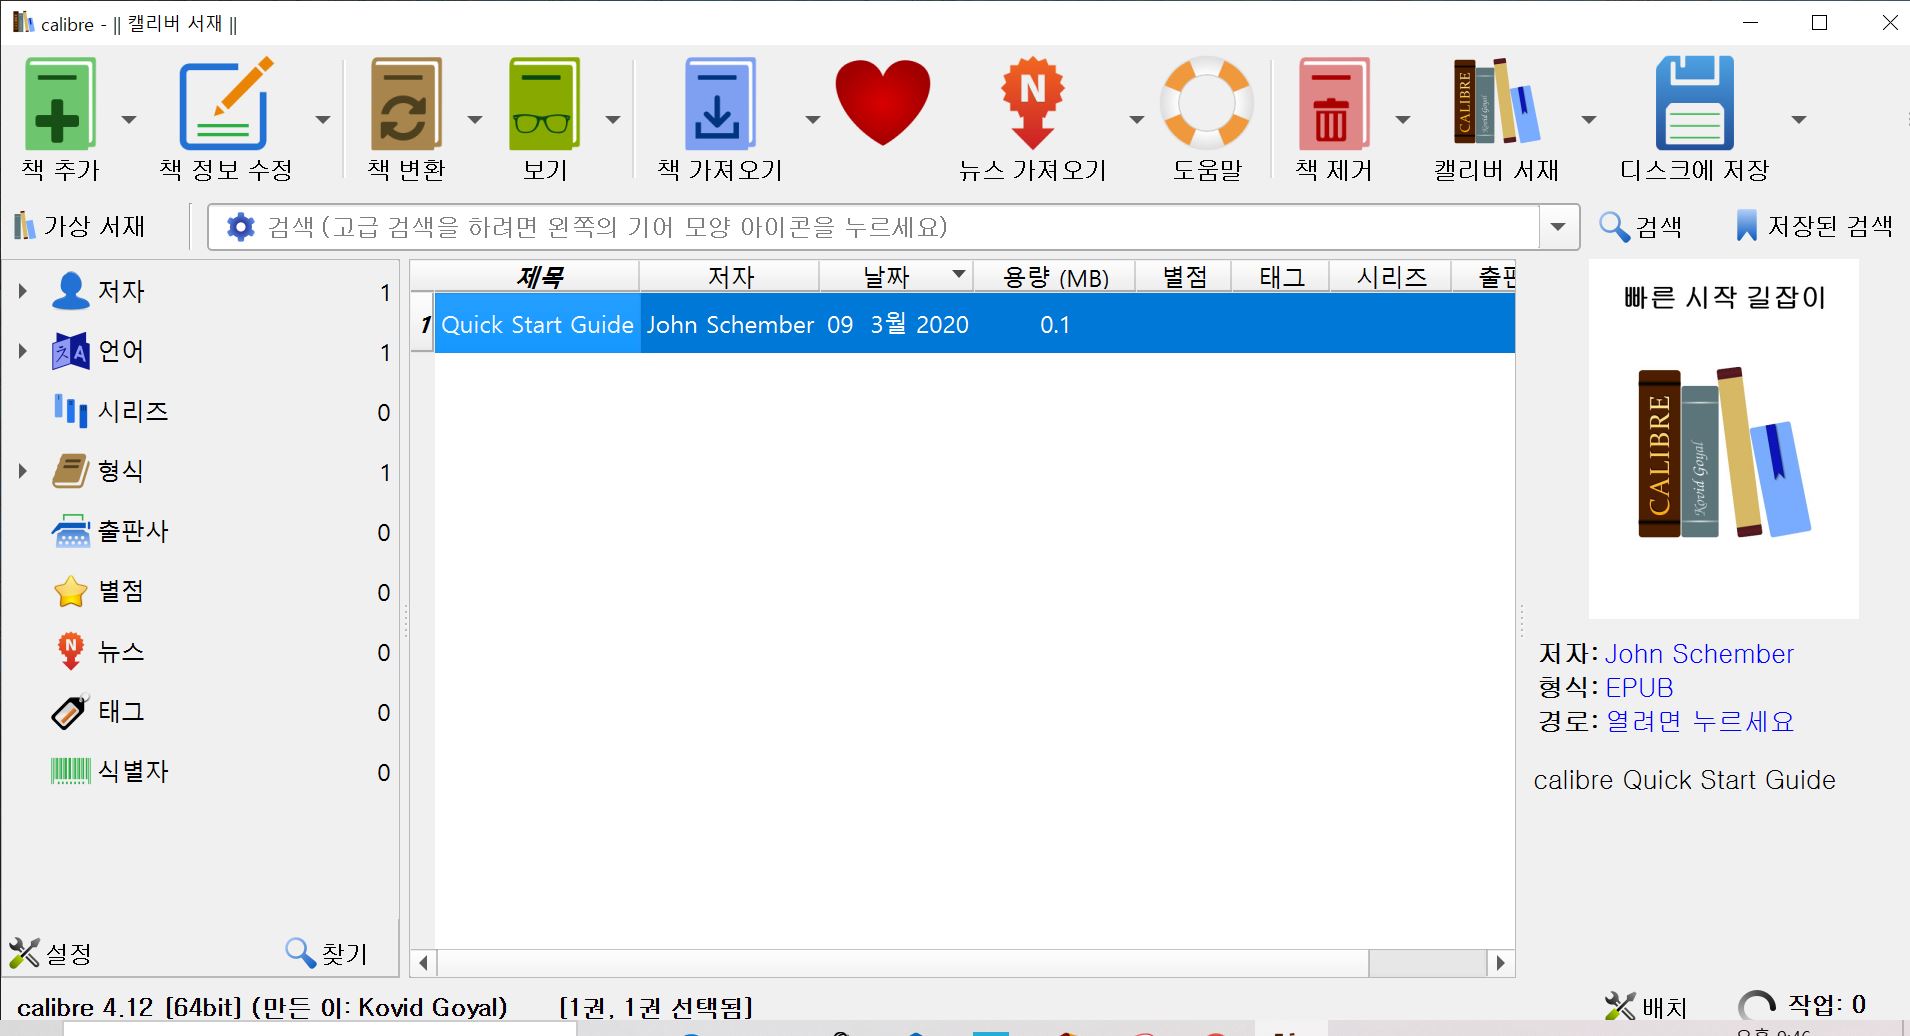Open the 캘리버 서재 dropdown arrow

(1589, 119)
